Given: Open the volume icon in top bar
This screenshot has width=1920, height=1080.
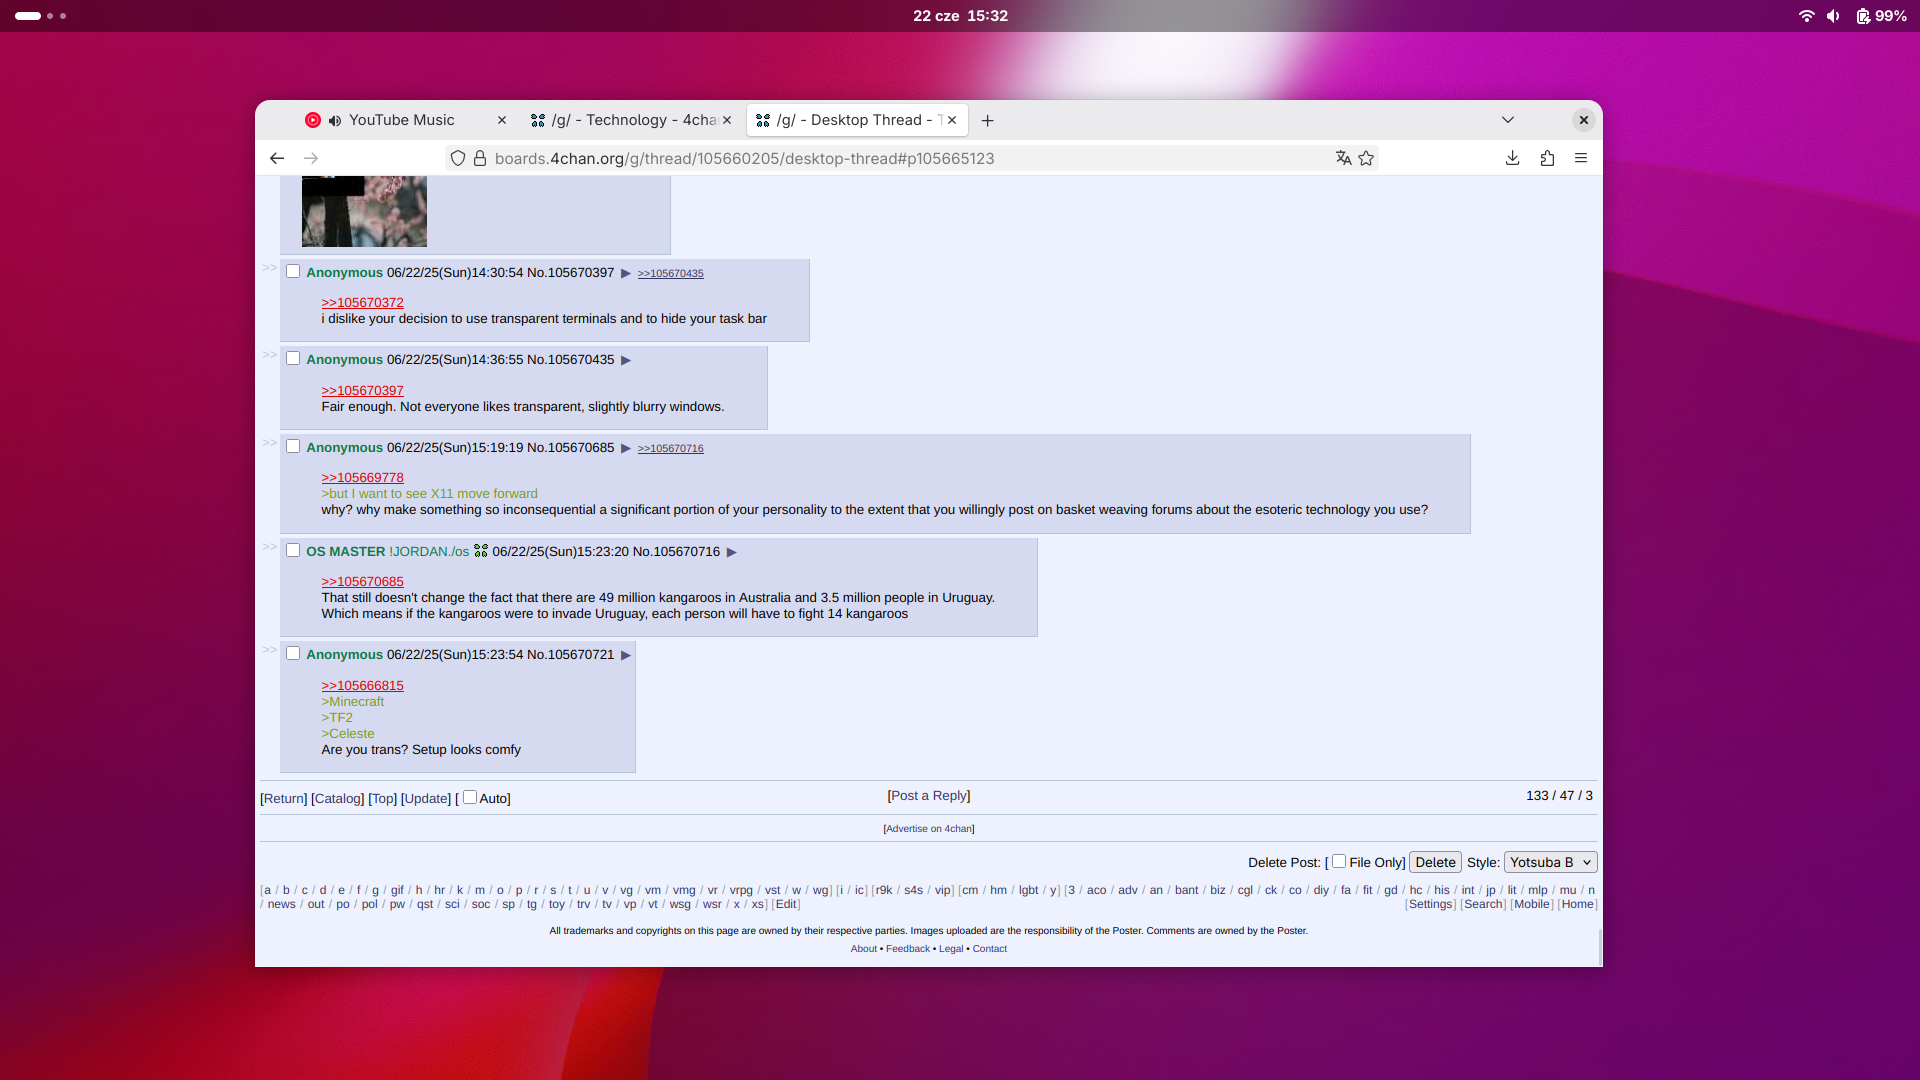Looking at the screenshot, I should 1833,16.
